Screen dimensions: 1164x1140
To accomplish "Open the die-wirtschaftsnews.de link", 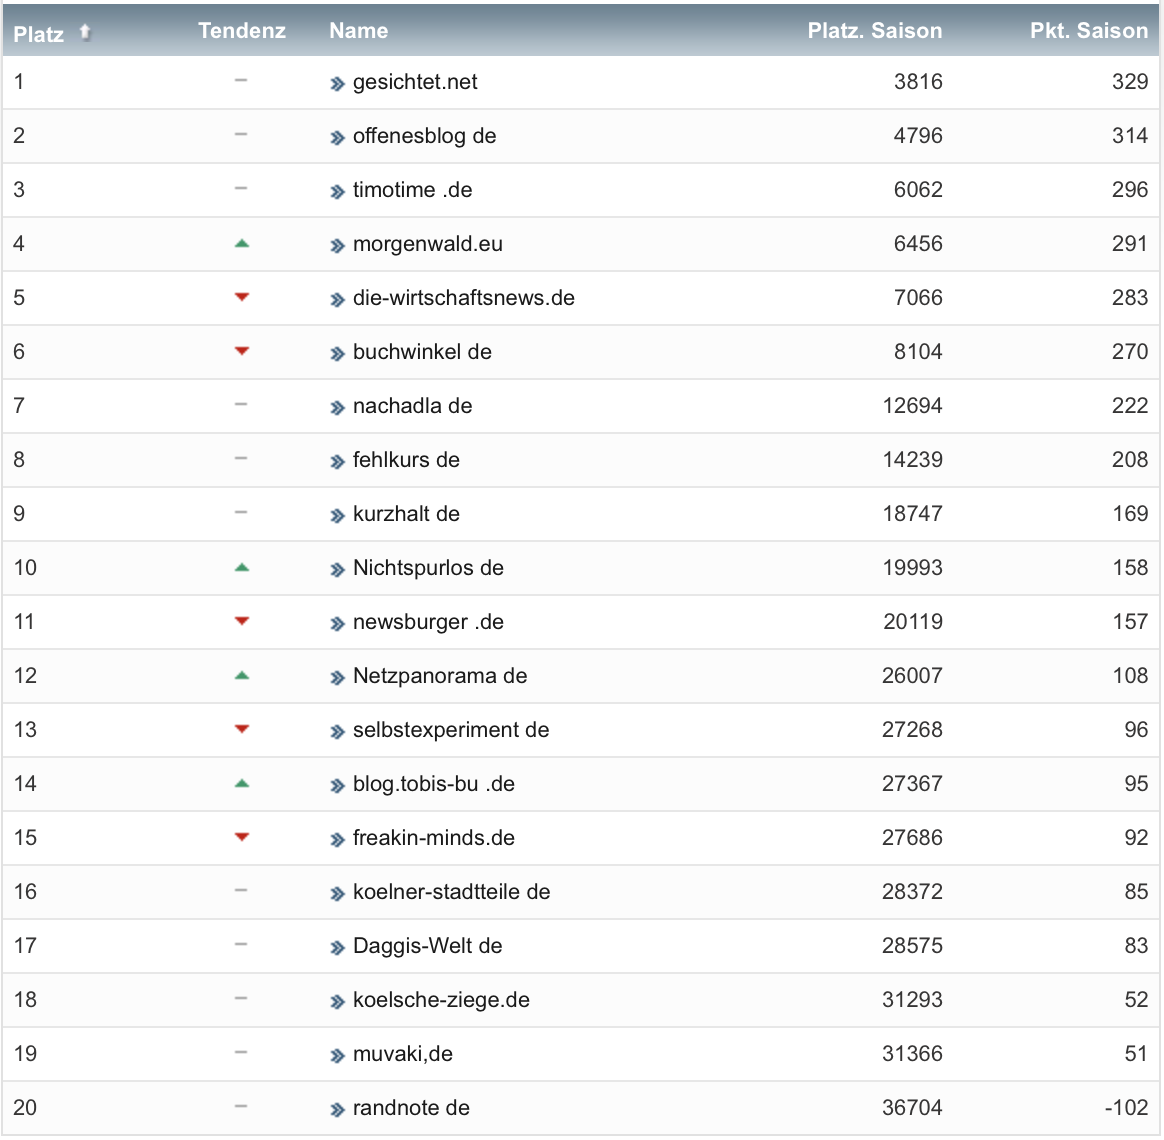I will 464,298.
